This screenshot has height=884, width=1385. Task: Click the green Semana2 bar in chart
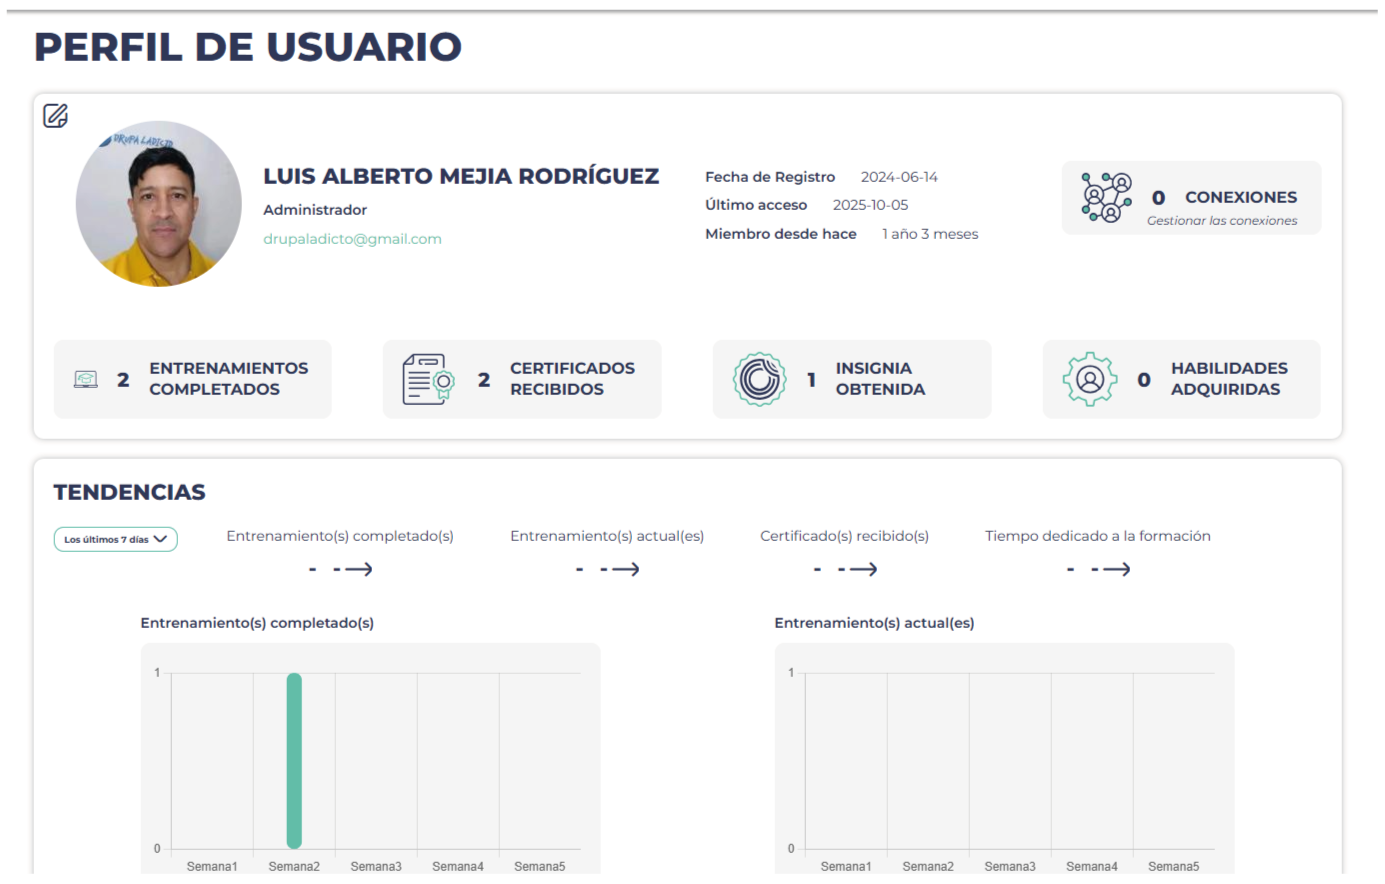[x=294, y=760]
